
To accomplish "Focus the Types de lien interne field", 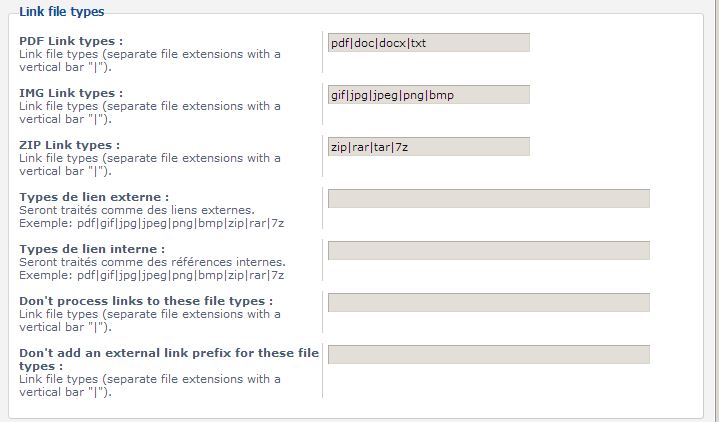I will 488,250.
